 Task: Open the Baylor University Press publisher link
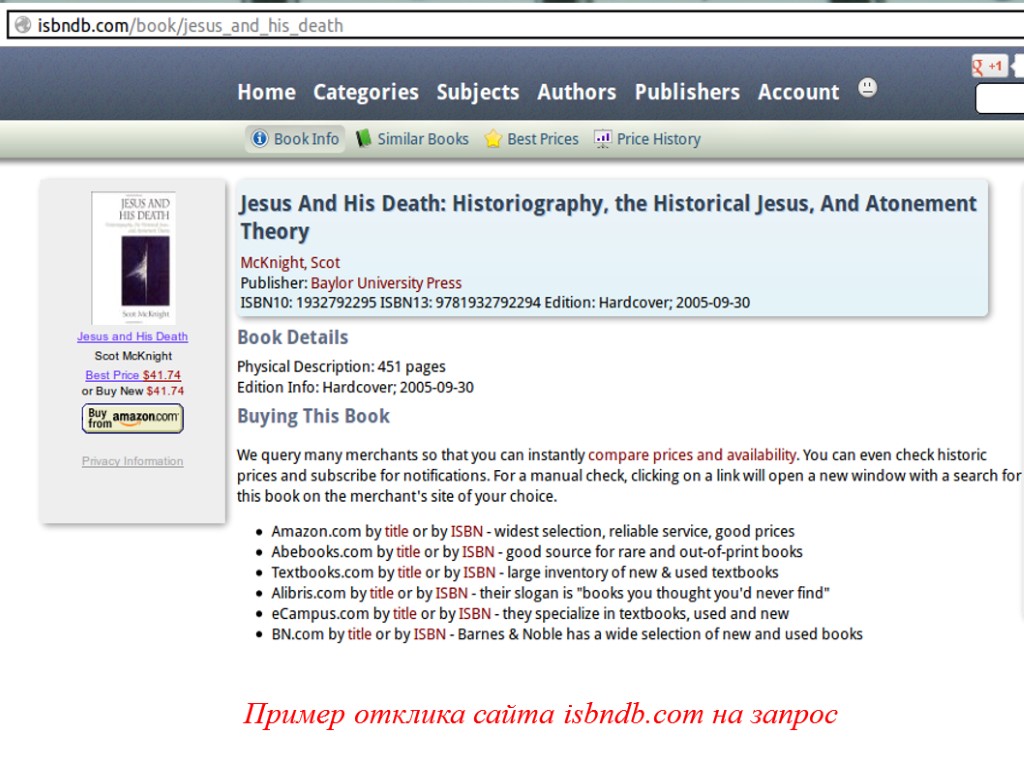pos(386,283)
